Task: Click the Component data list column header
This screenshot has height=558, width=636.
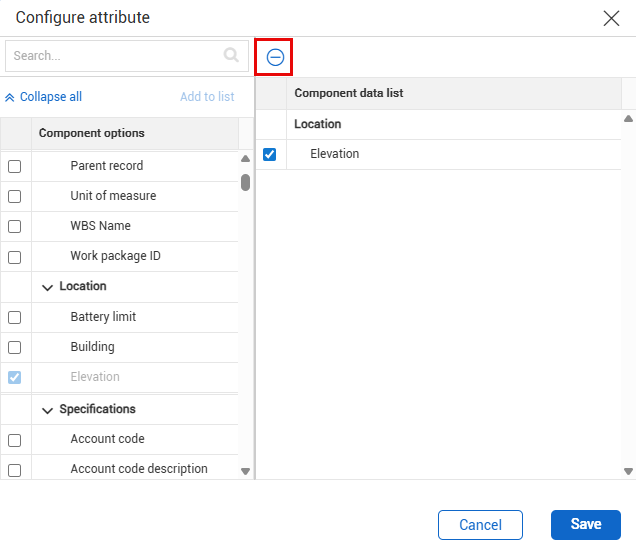Action: (x=348, y=93)
